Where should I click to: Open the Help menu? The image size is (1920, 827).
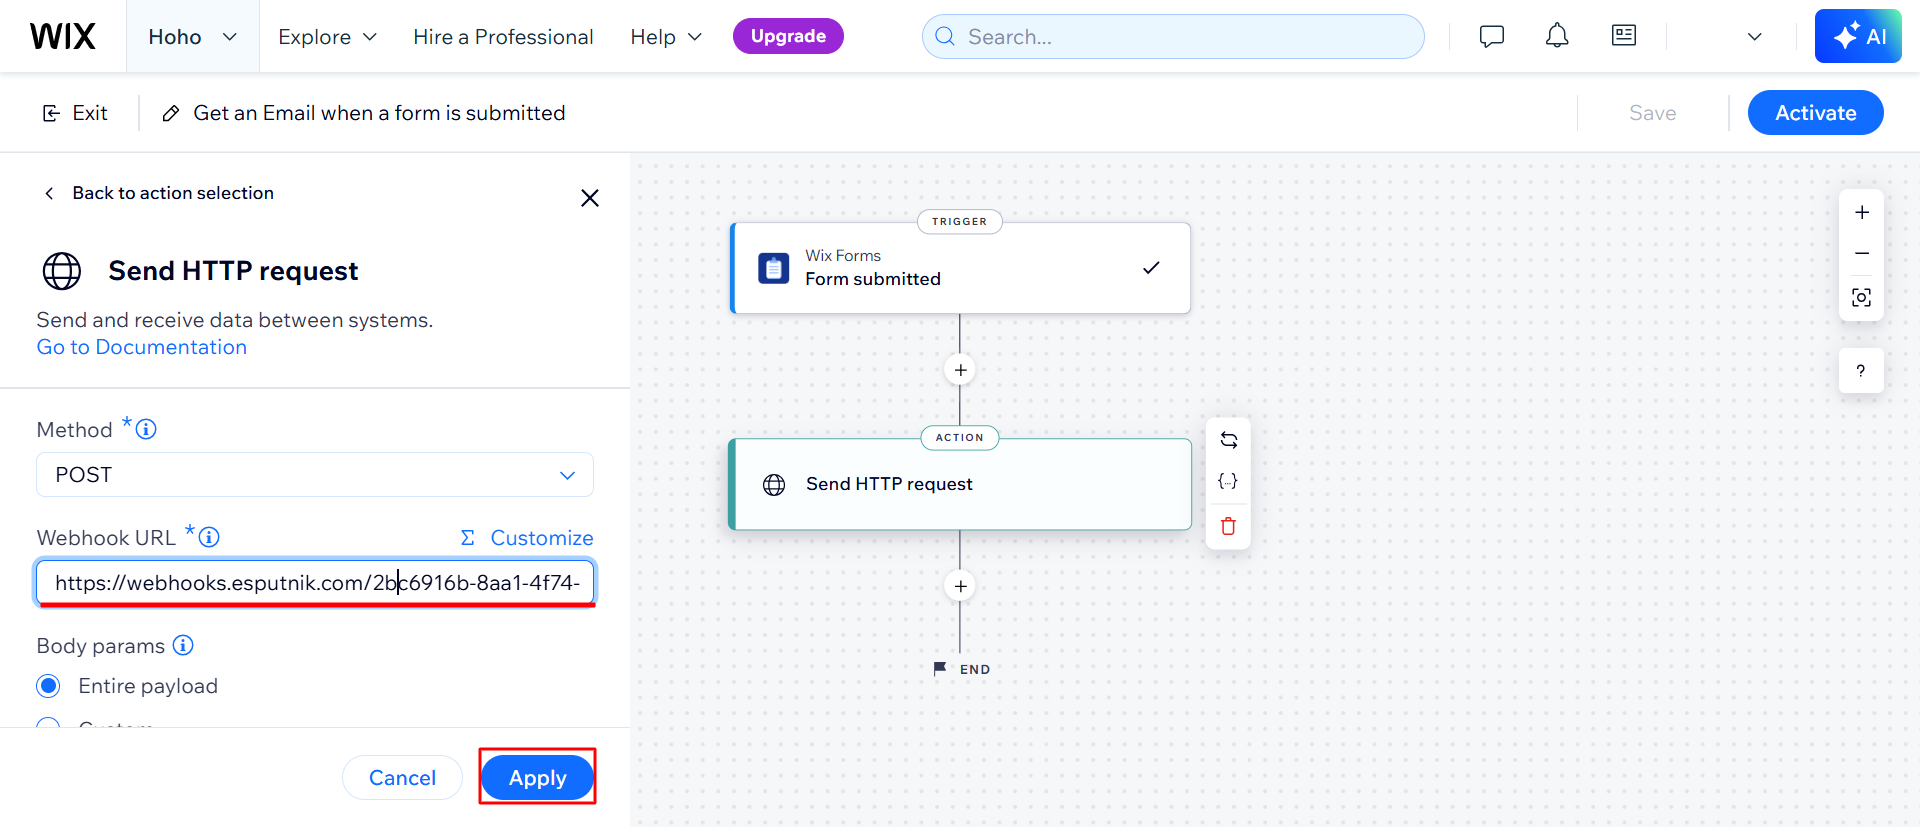click(666, 37)
